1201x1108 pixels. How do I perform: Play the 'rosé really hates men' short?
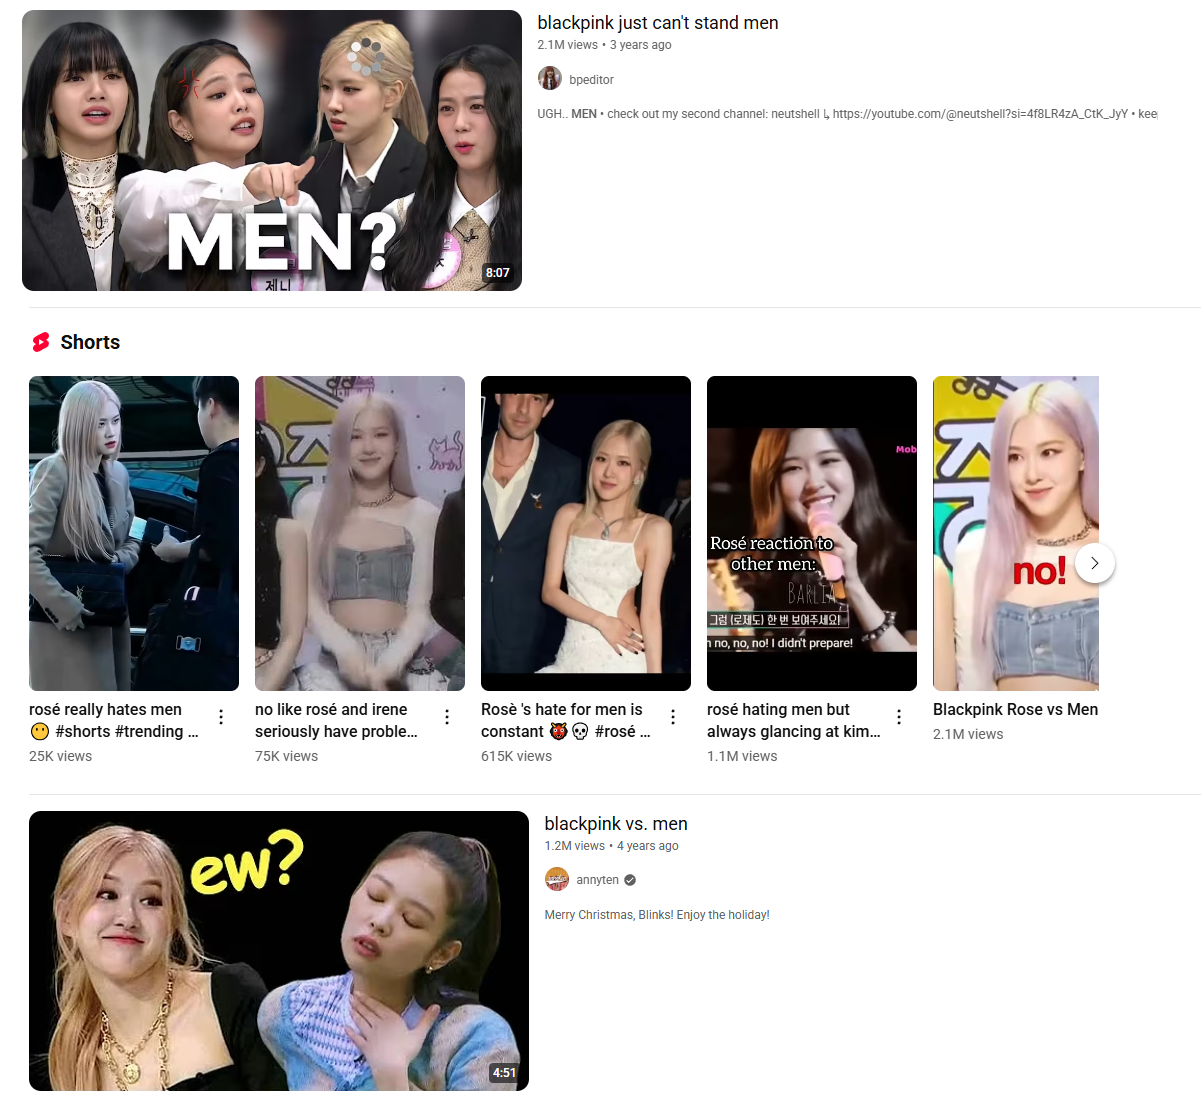pos(134,533)
